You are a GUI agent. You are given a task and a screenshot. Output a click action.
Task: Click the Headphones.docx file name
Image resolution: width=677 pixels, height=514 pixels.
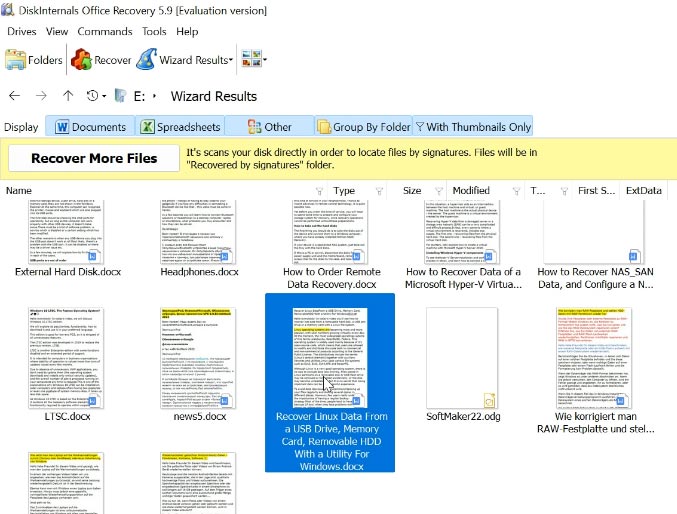tap(199, 272)
